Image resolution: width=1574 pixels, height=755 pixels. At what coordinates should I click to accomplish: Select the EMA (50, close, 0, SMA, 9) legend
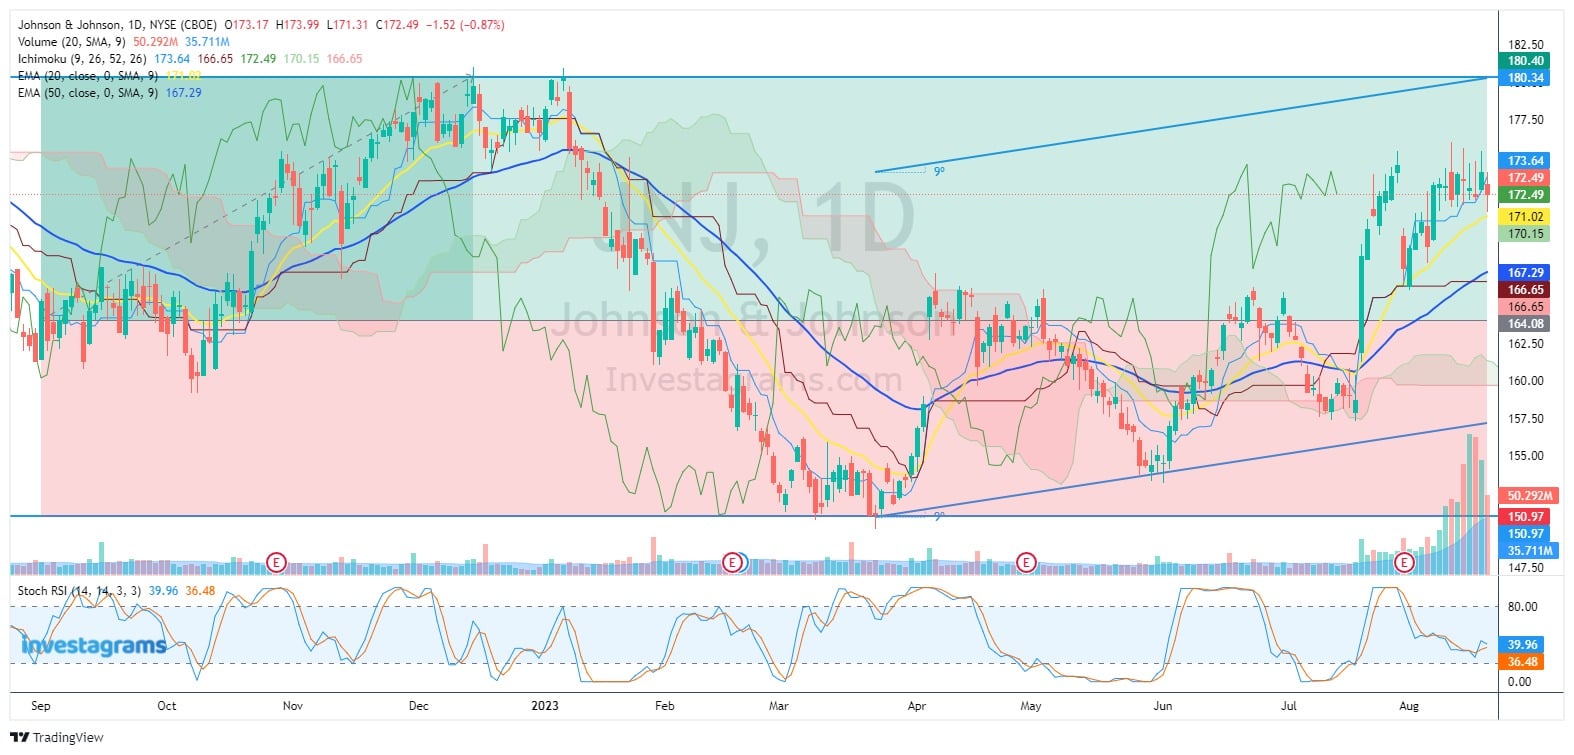[x=88, y=93]
